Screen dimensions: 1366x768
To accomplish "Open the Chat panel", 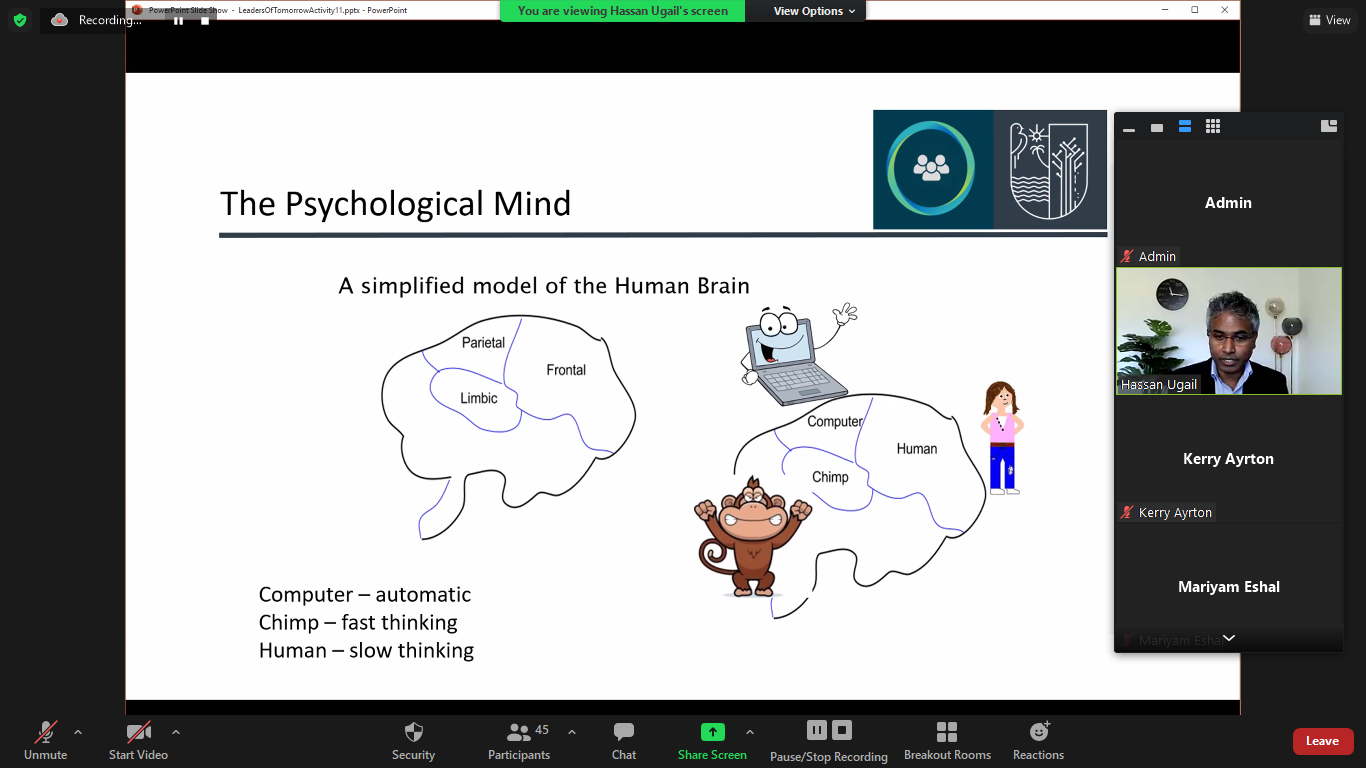I will click(624, 741).
